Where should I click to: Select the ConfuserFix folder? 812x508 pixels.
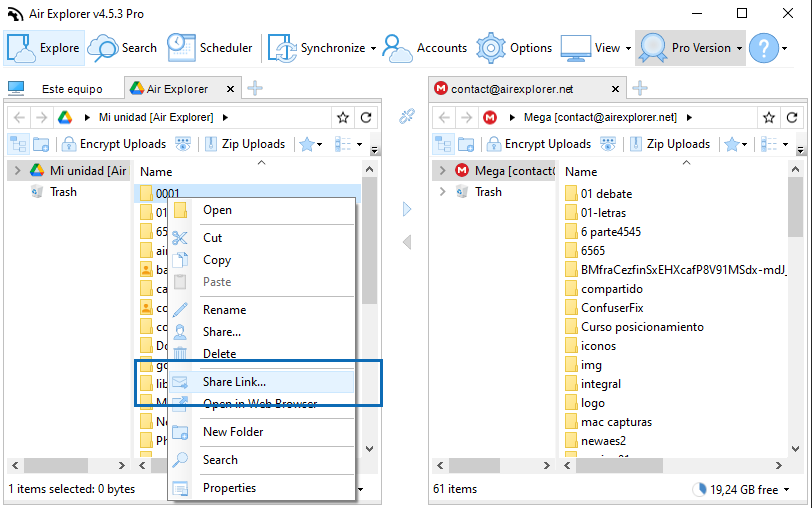(x=604, y=308)
